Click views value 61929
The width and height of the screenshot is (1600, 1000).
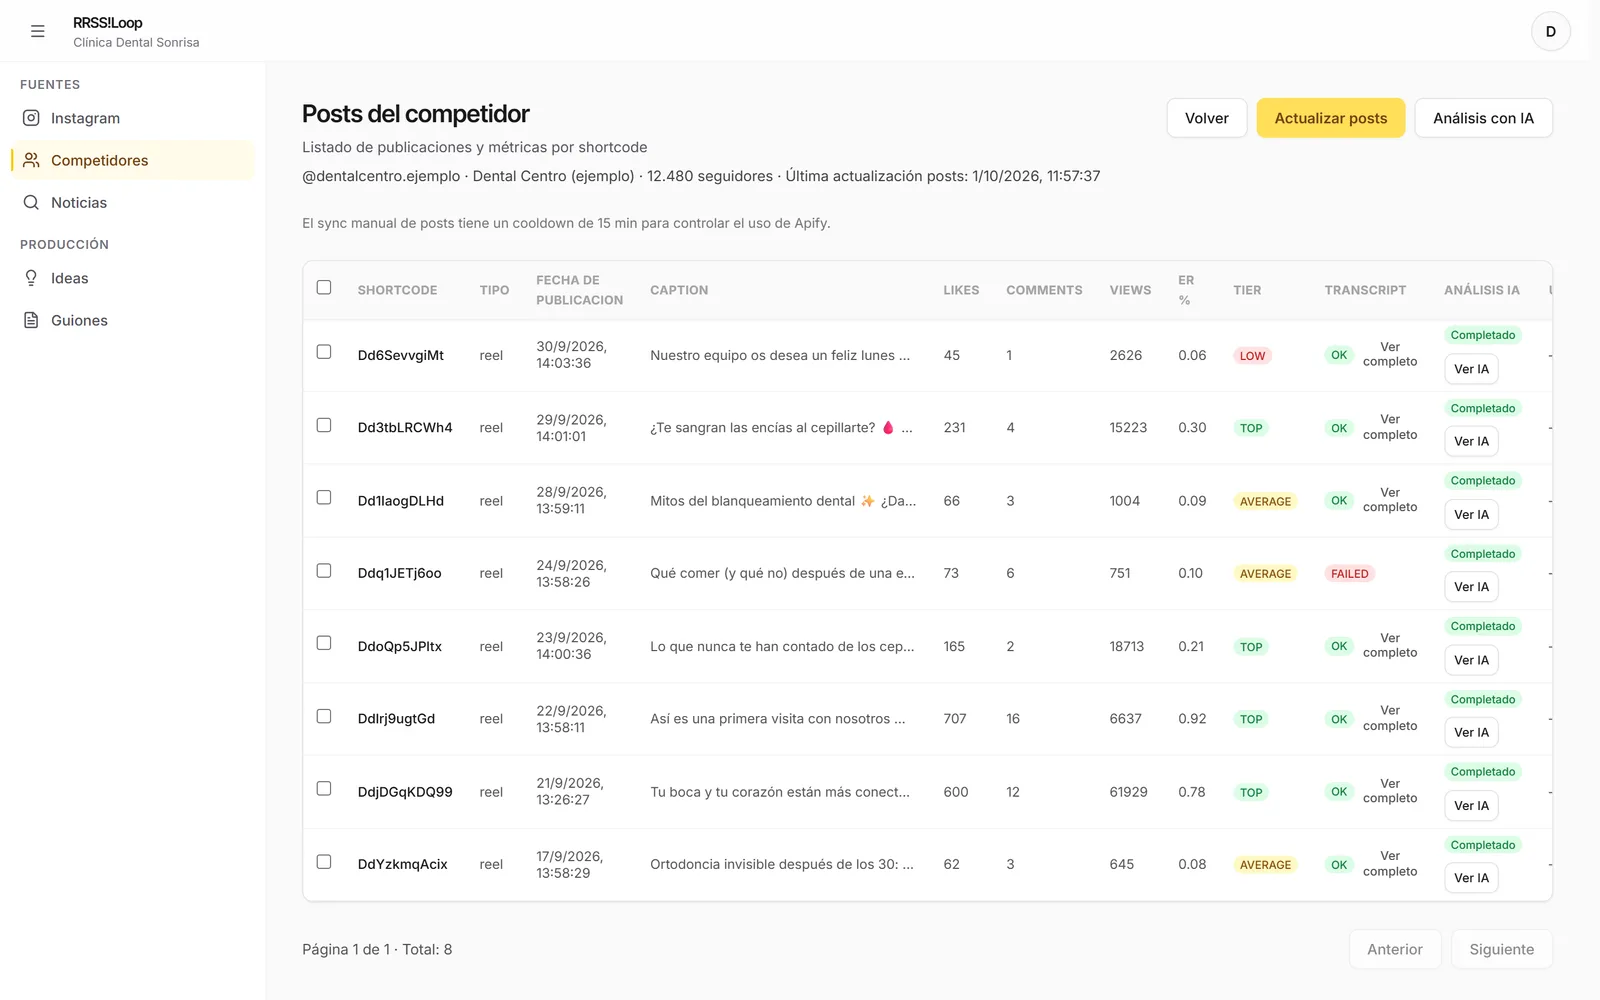click(x=1128, y=792)
